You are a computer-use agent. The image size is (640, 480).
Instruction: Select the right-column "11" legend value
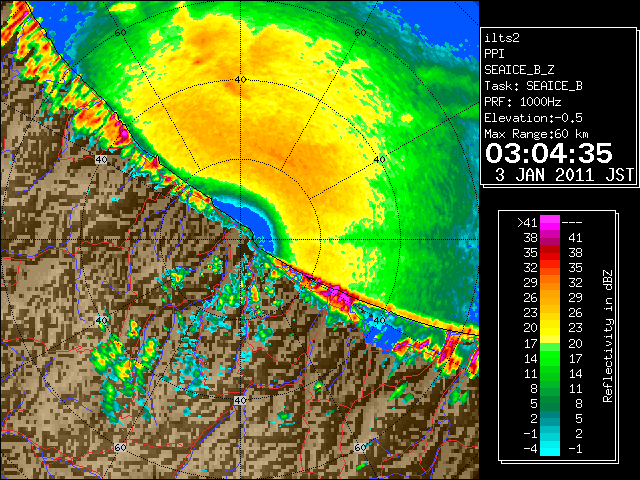[575, 388]
